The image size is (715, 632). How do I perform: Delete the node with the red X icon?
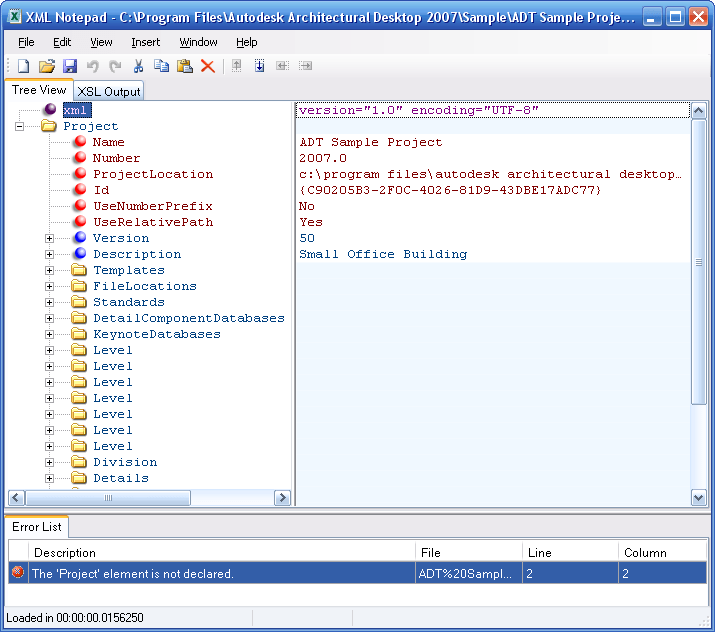(x=208, y=66)
